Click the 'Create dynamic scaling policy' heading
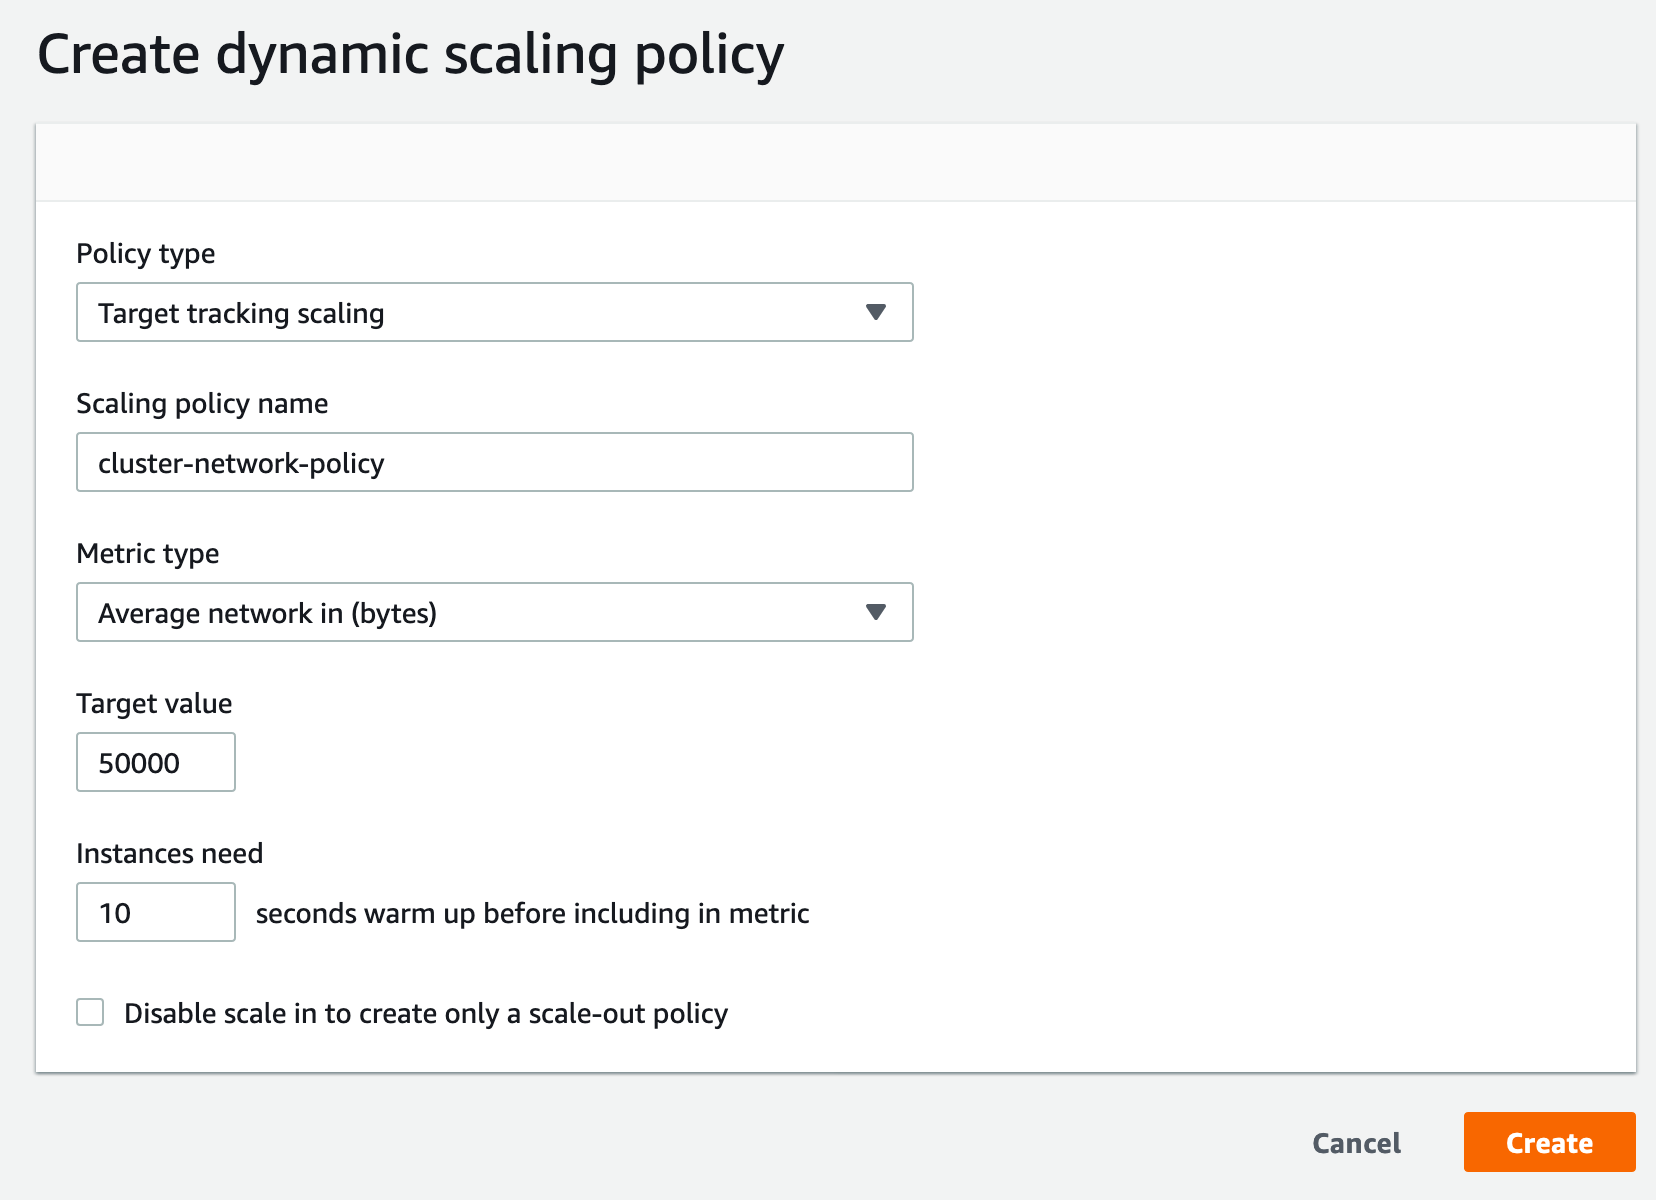The image size is (1656, 1200). (410, 55)
